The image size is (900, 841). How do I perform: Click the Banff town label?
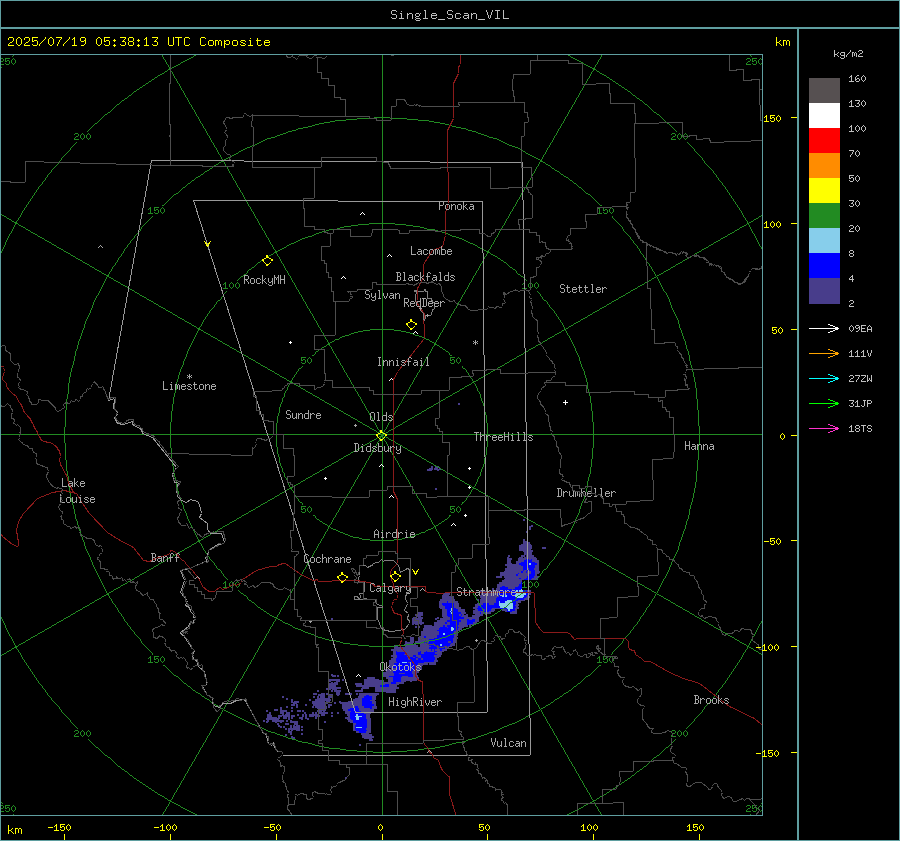pos(165,557)
